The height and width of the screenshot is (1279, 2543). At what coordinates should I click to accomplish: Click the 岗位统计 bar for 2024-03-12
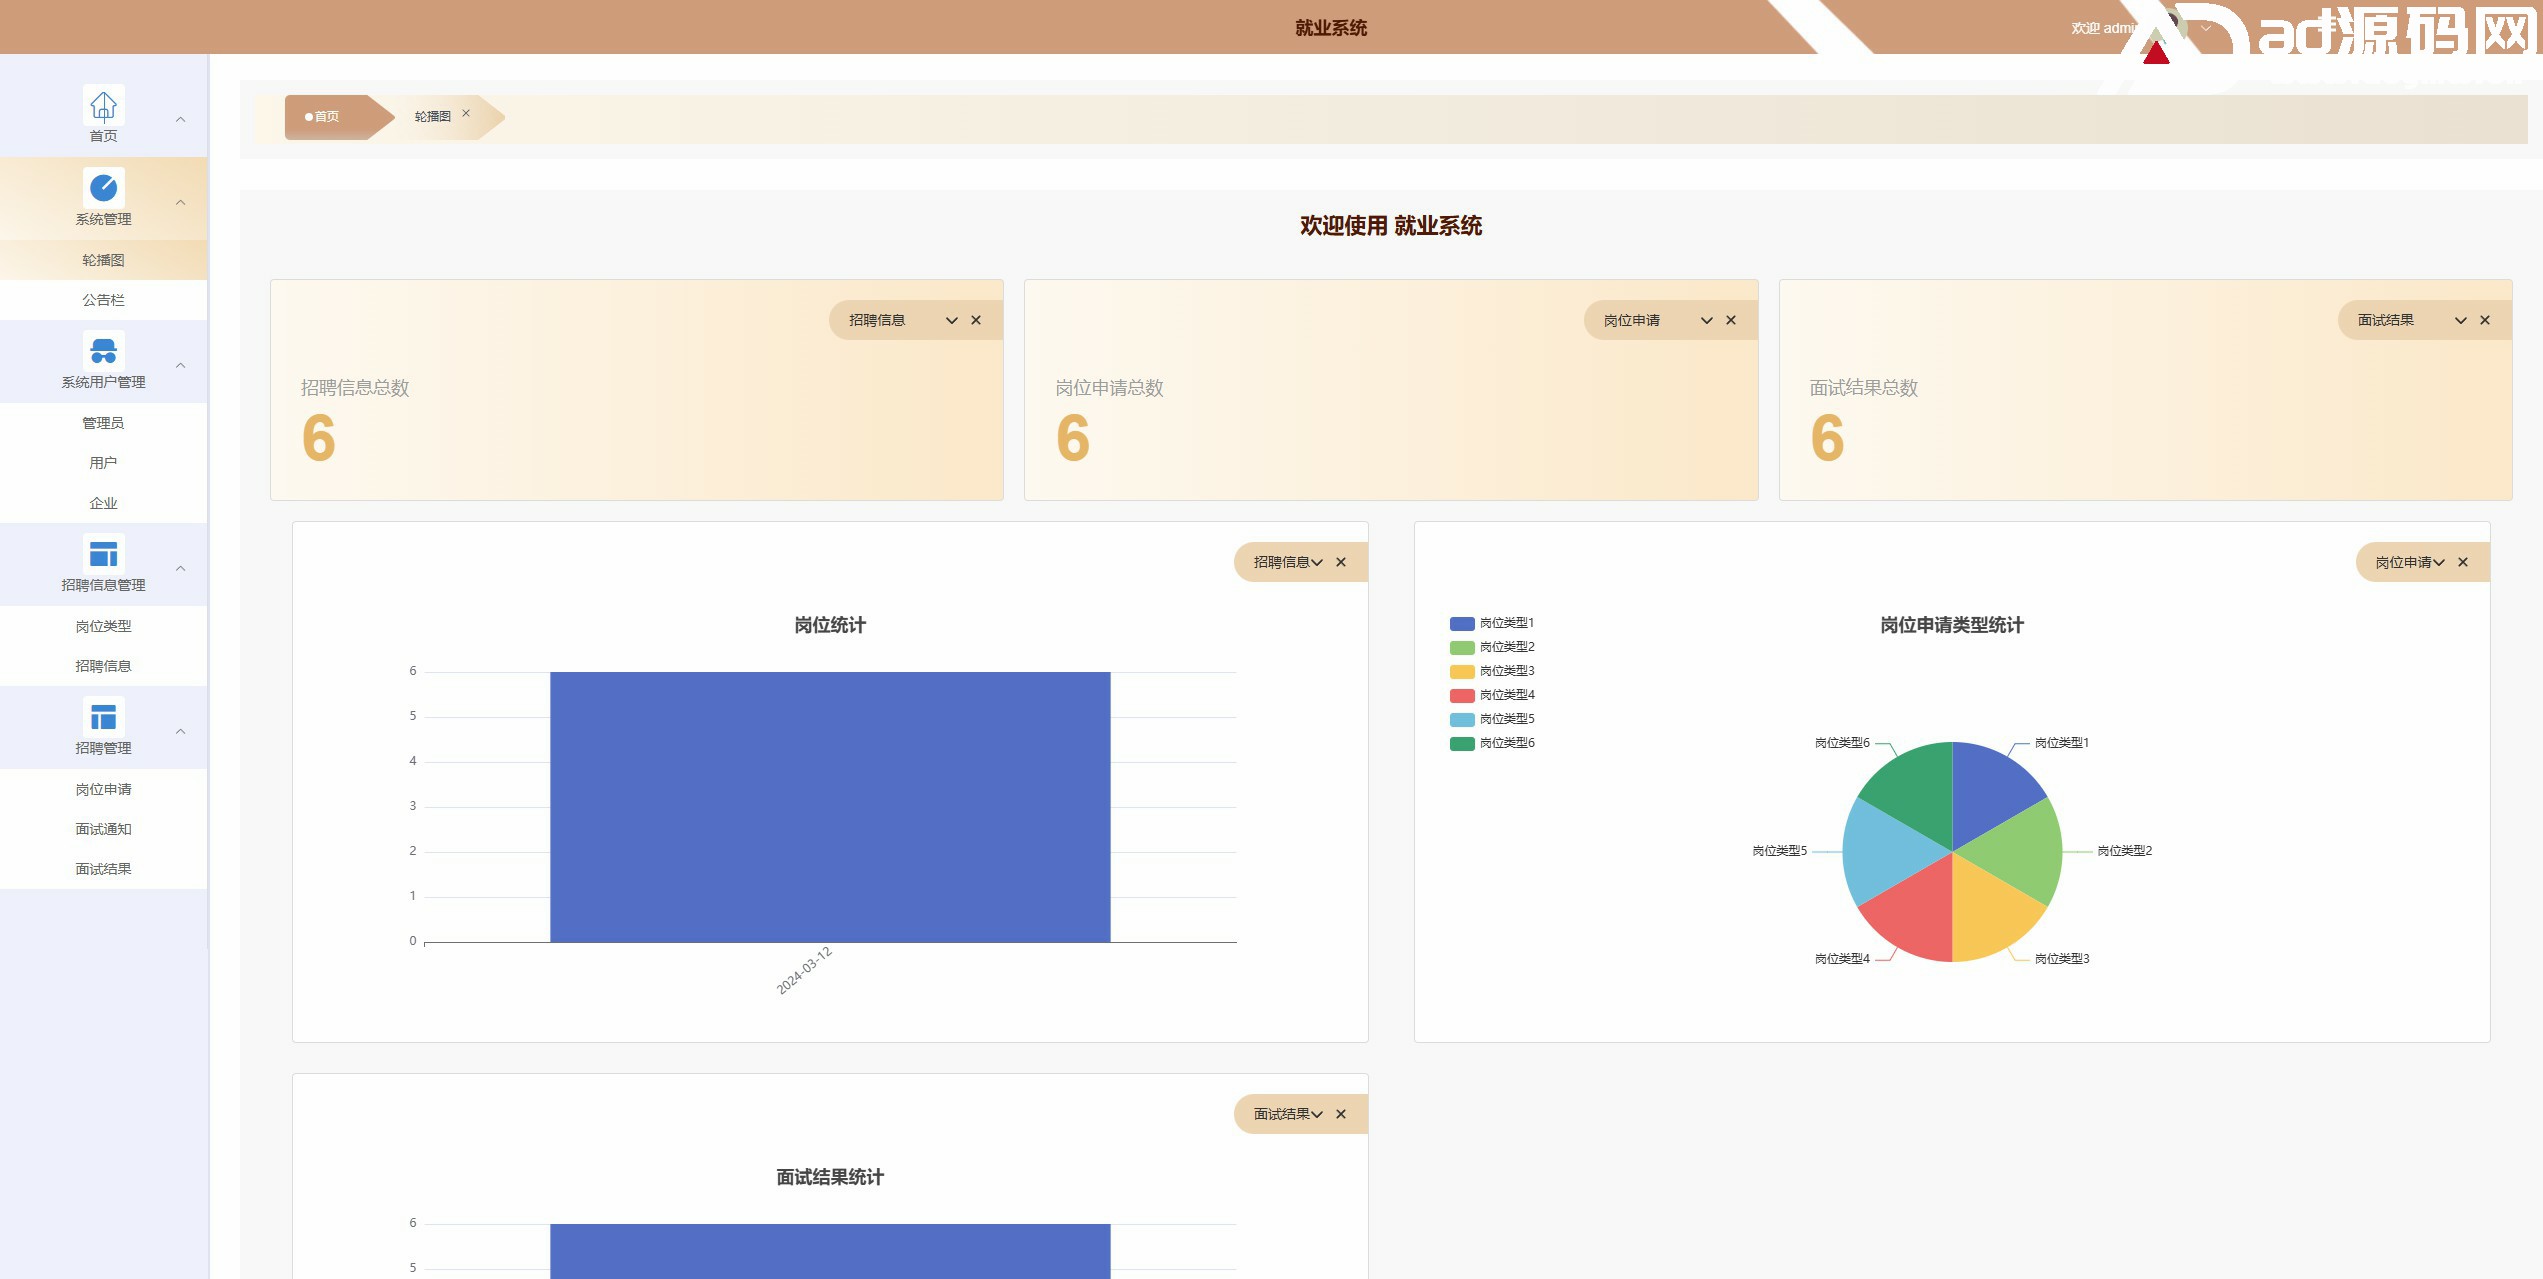pyautogui.click(x=830, y=808)
